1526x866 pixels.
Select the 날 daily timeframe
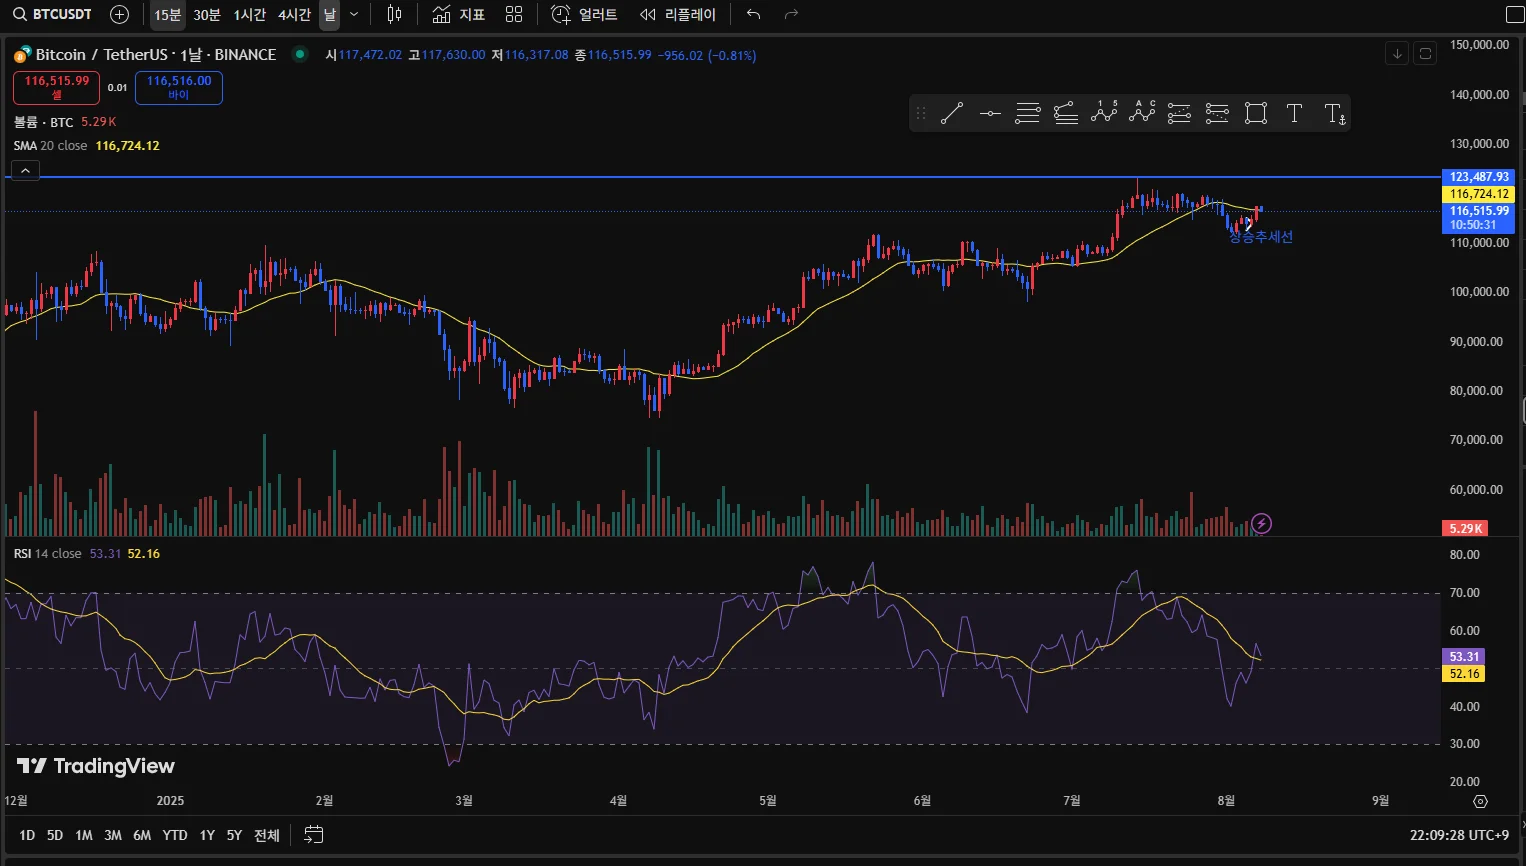(x=330, y=15)
